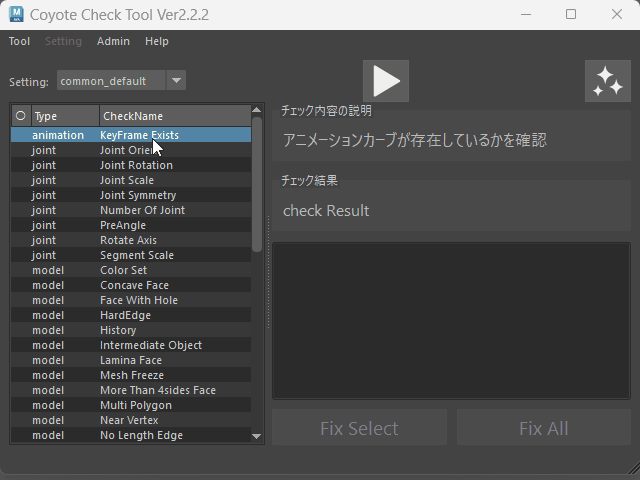The height and width of the screenshot is (480, 640).
Task: Click scroll down arrow in check list
Action: 257,436
